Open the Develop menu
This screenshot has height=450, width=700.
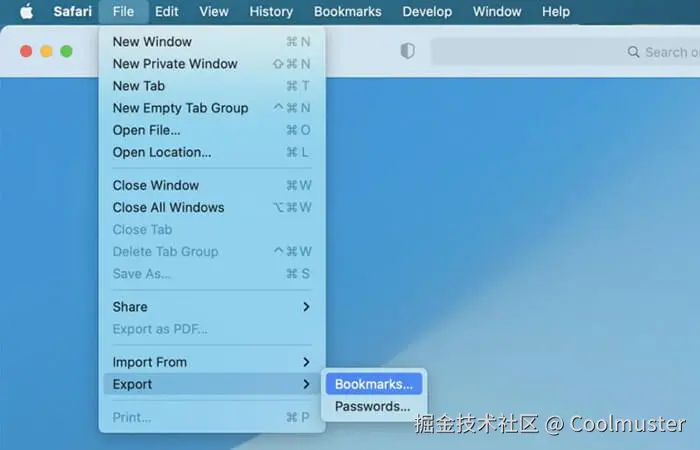427,11
